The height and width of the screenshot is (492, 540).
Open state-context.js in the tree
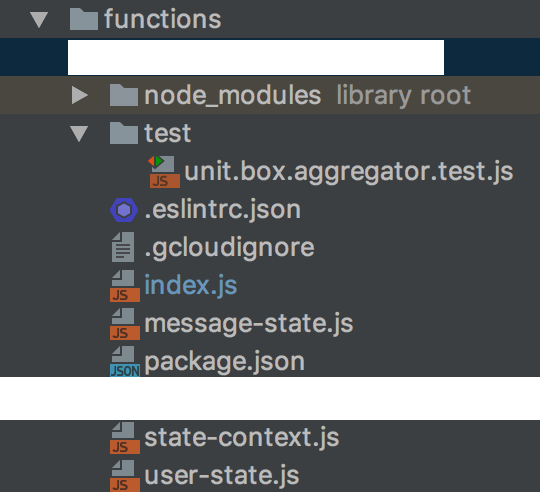242,438
